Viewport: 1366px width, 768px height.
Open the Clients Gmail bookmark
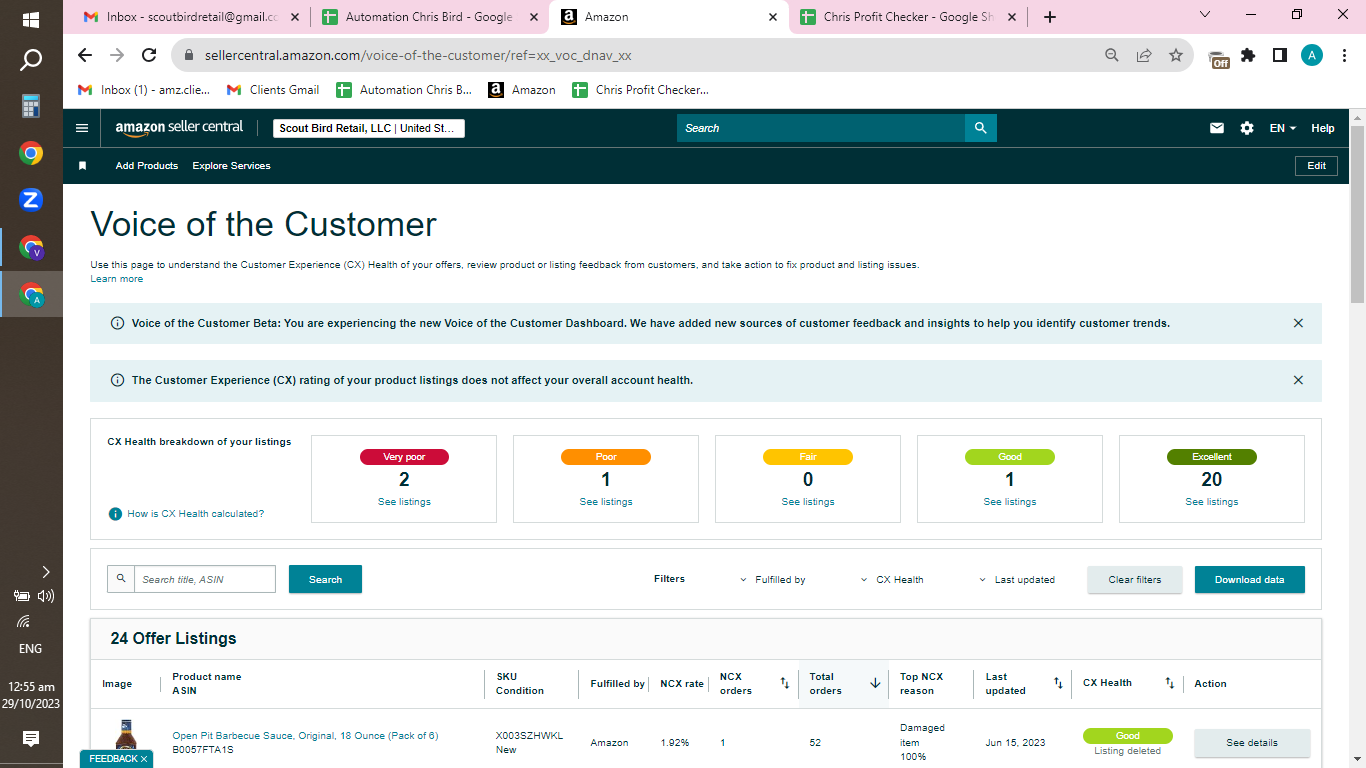[x=273, y=90]
